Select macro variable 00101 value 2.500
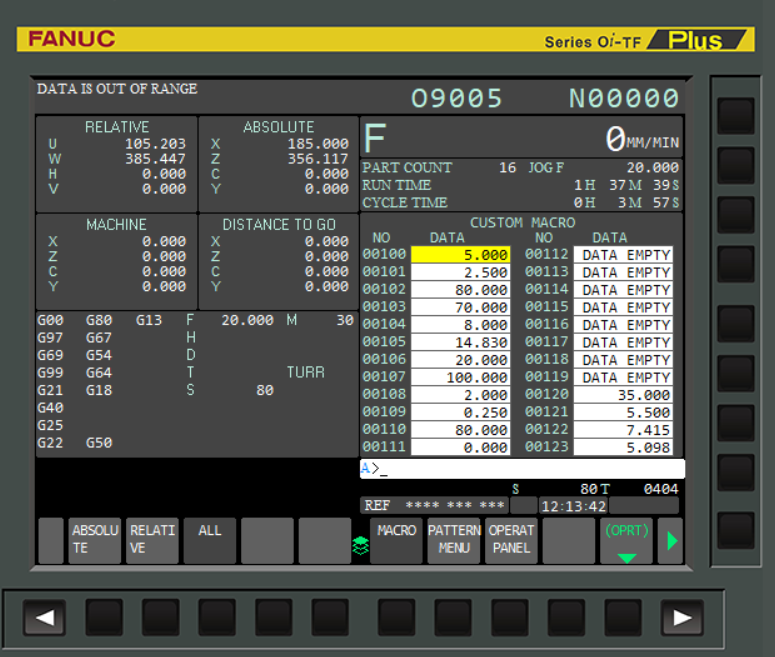This screenshot has width=775, height=657. point(461,272)
